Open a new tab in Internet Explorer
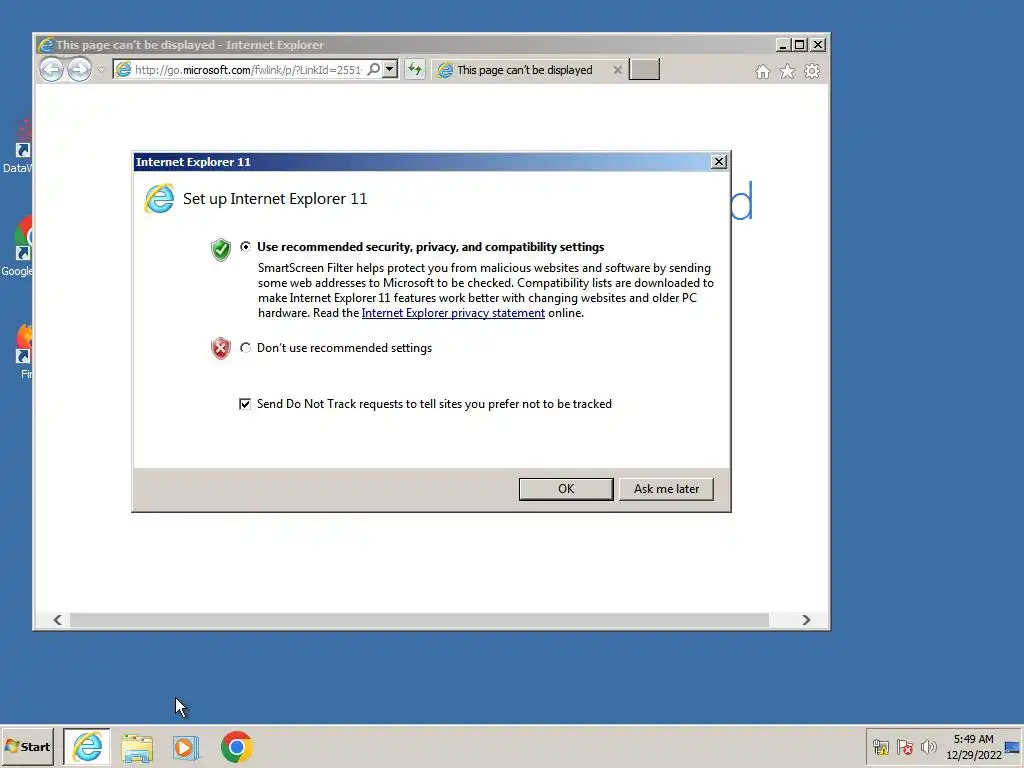 (x=644, y=69)
